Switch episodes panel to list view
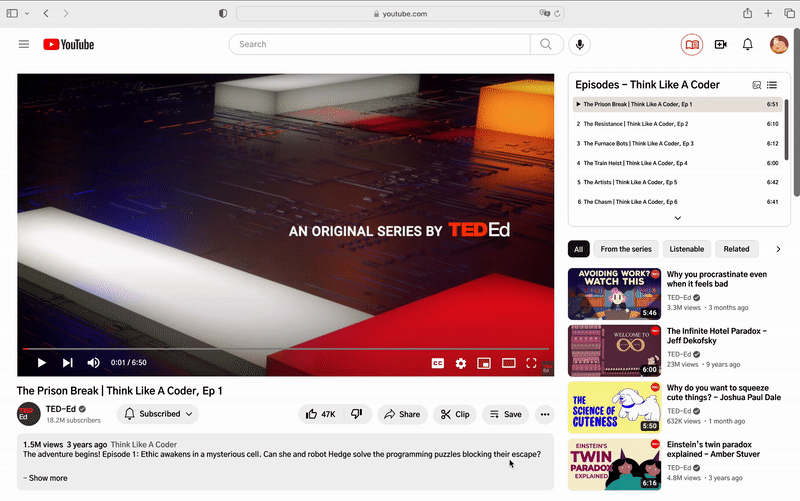 pyautogui.click(x=772, y=85)
